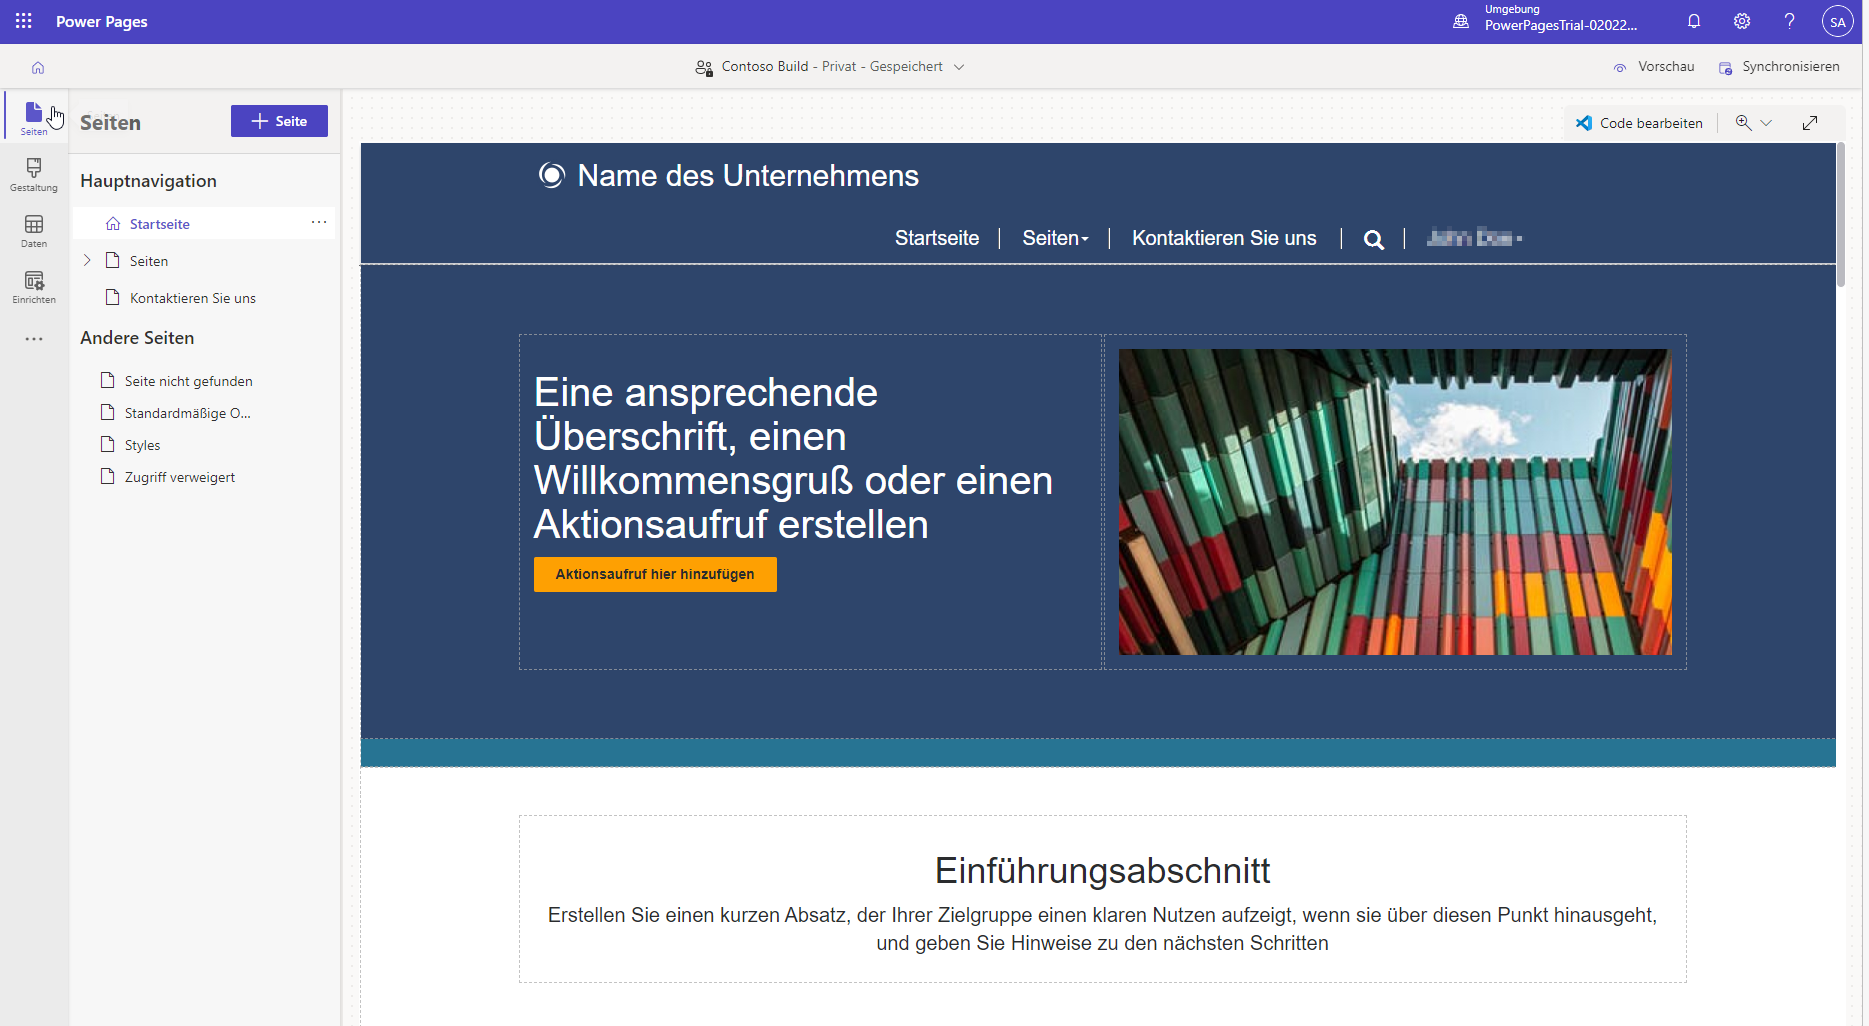Open the Styles page under Andere Seiten

tap(142, 444)
